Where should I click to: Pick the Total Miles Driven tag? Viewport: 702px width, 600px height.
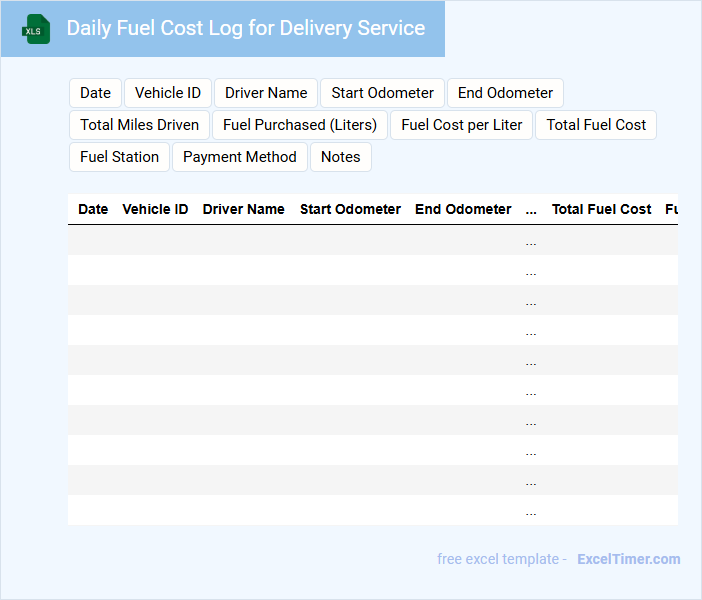coord(139,125)
